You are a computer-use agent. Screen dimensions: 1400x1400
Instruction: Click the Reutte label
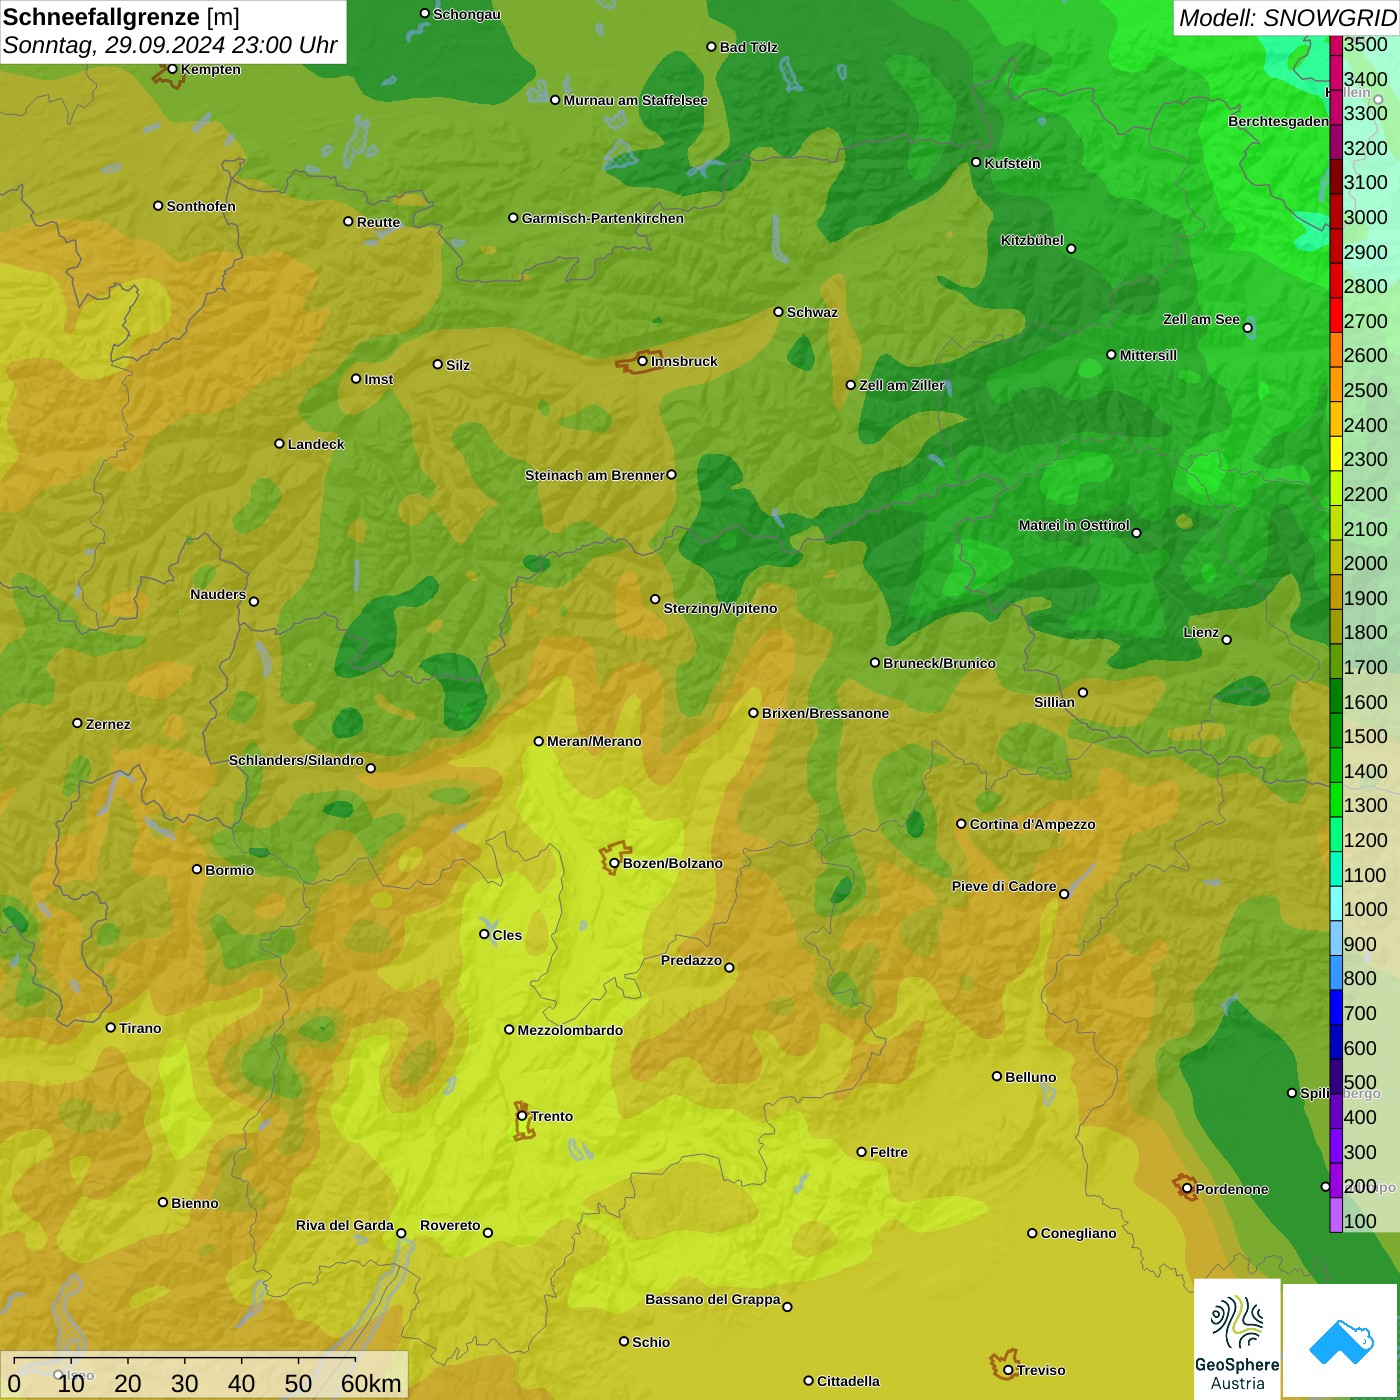pos(378,222)
